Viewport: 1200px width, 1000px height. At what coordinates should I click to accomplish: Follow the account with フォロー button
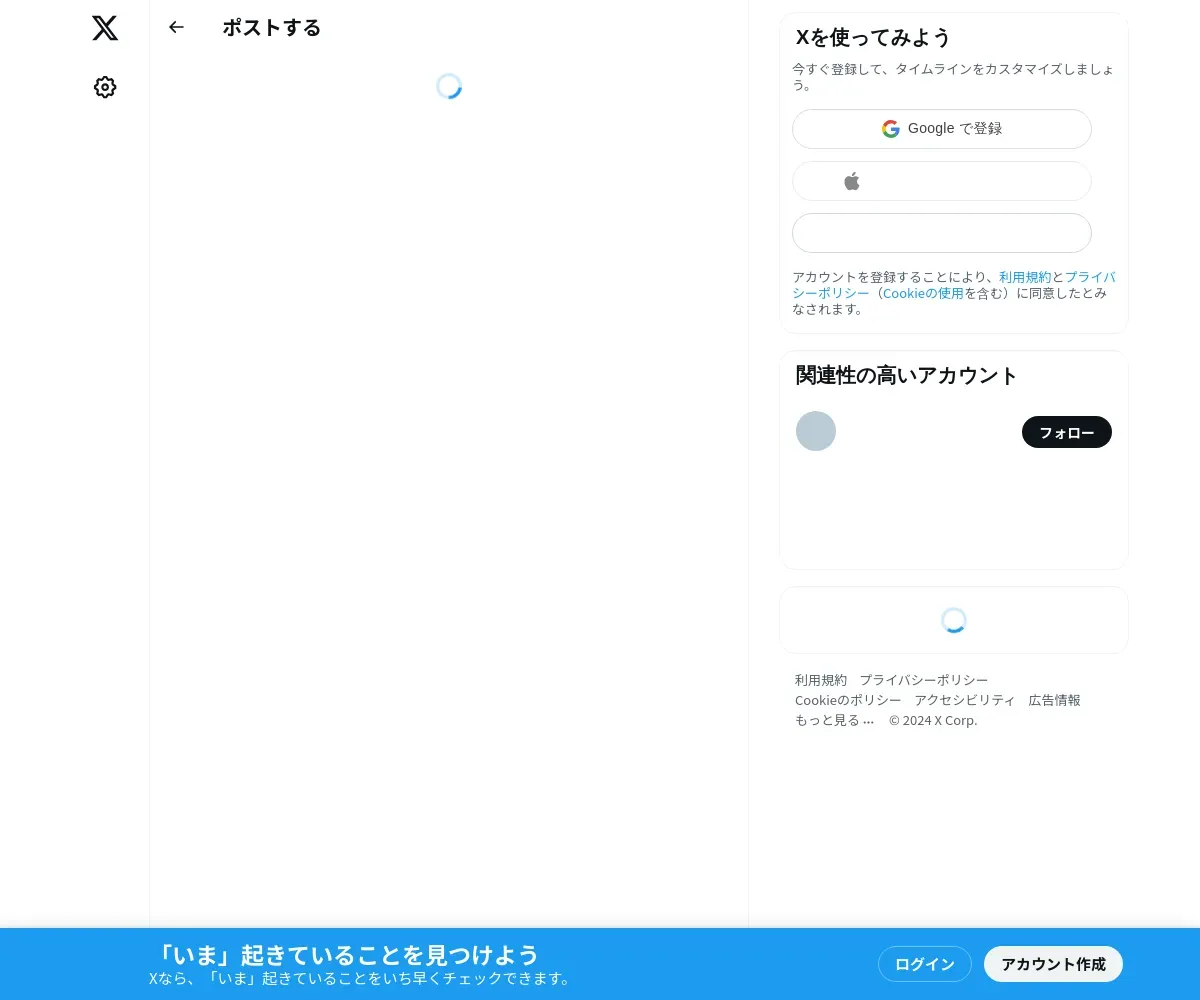[1067, 432]
